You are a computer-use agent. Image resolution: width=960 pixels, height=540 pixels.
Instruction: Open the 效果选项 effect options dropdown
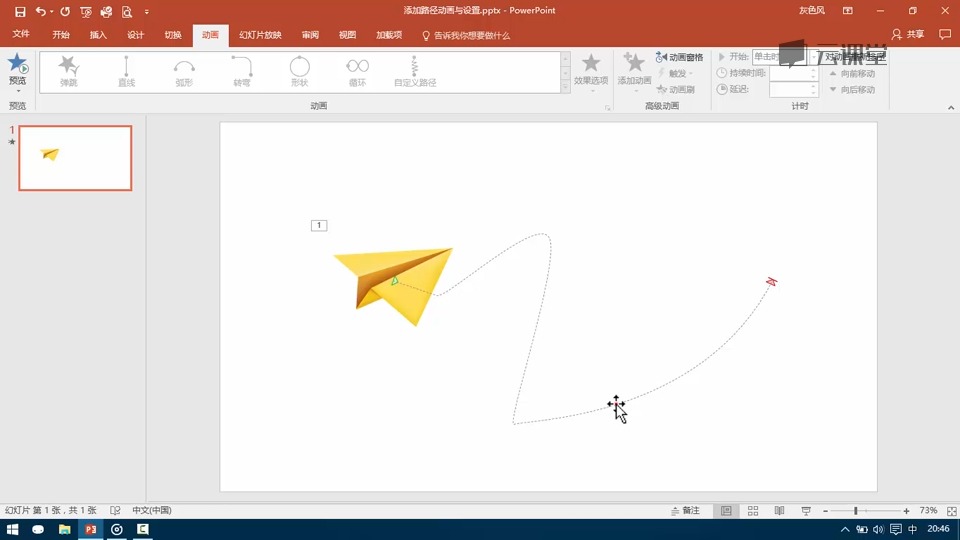(591, 73)
